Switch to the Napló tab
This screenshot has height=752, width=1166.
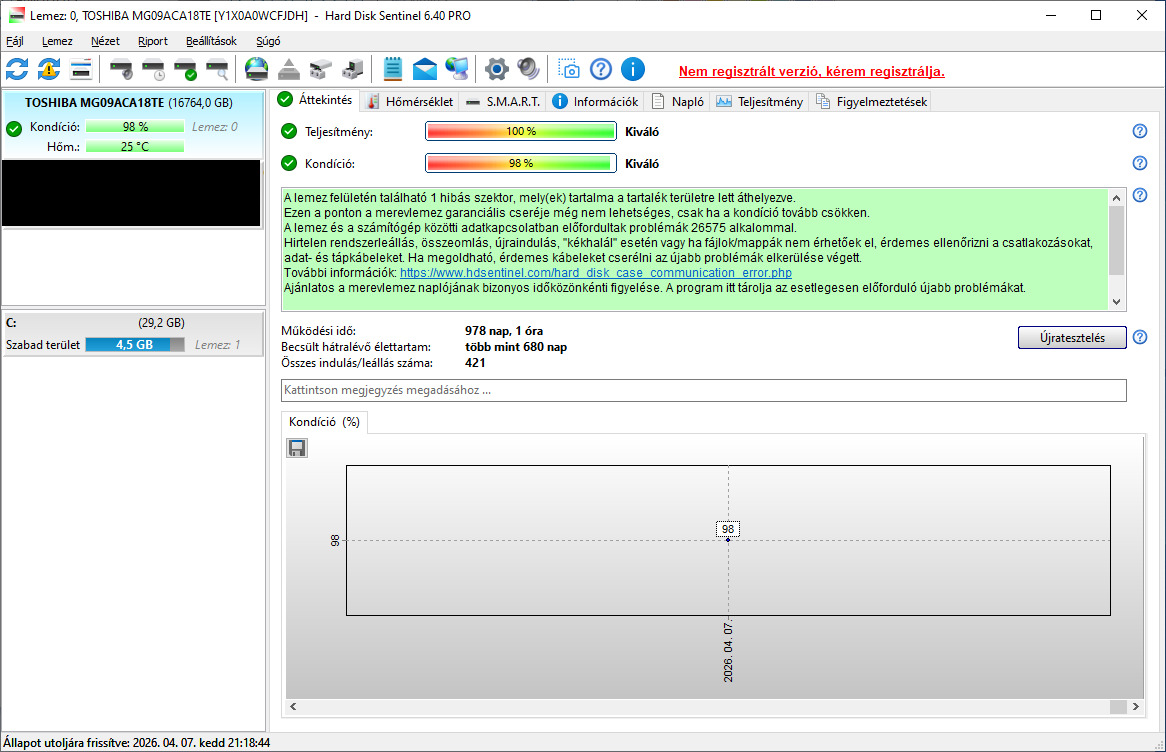click(x=677, y=102)
